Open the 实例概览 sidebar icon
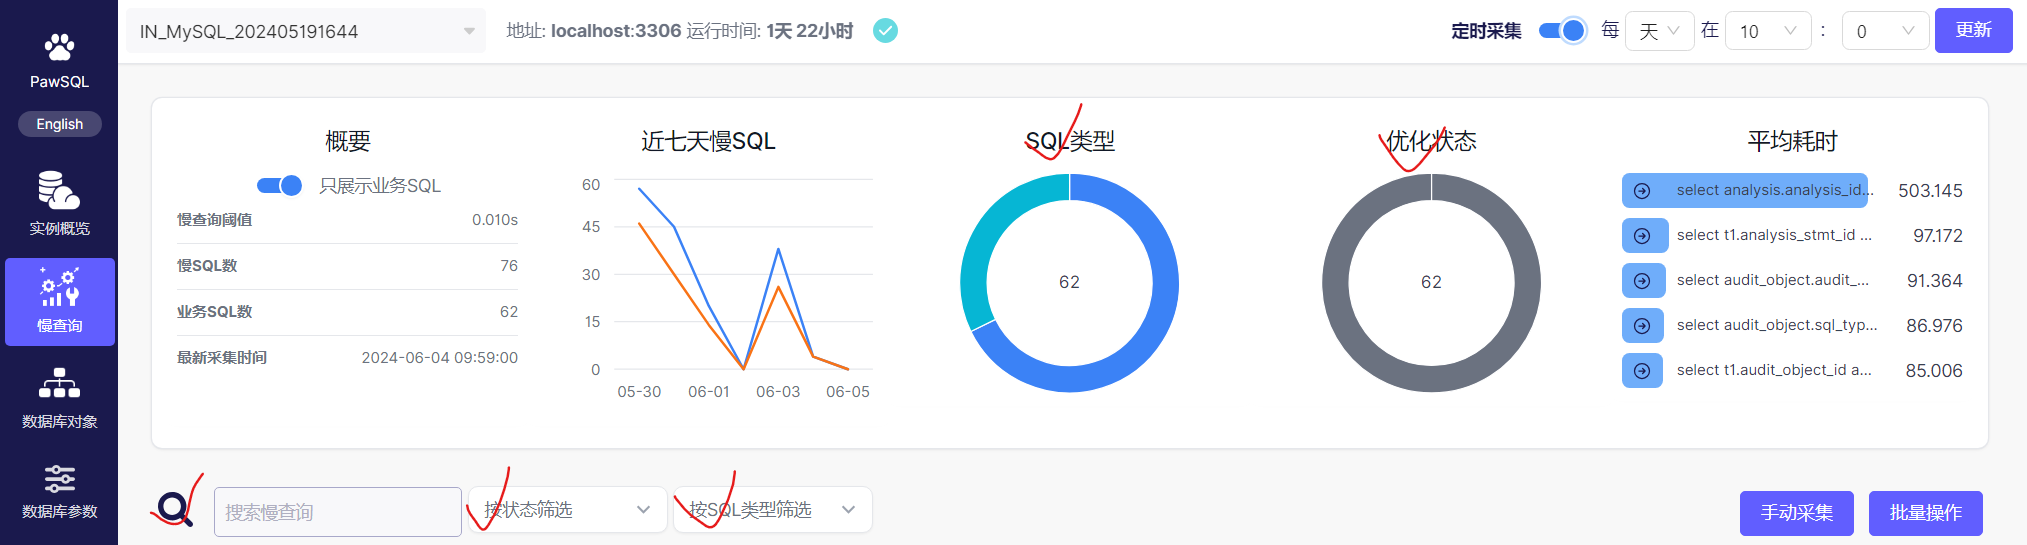The image size is (2027, 545). (x=59, y=191)
